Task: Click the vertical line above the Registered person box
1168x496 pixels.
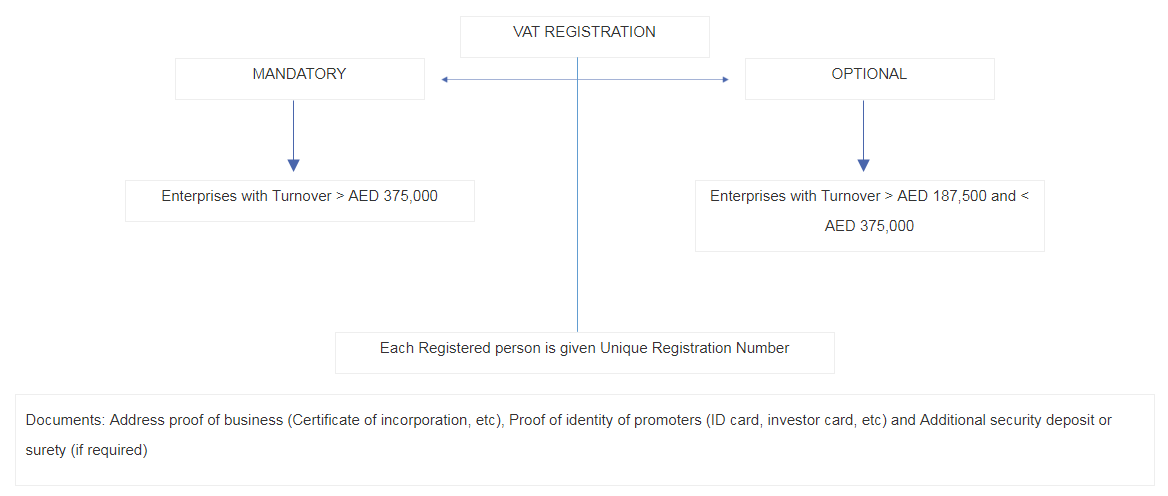Action: [x=578, y=250]
